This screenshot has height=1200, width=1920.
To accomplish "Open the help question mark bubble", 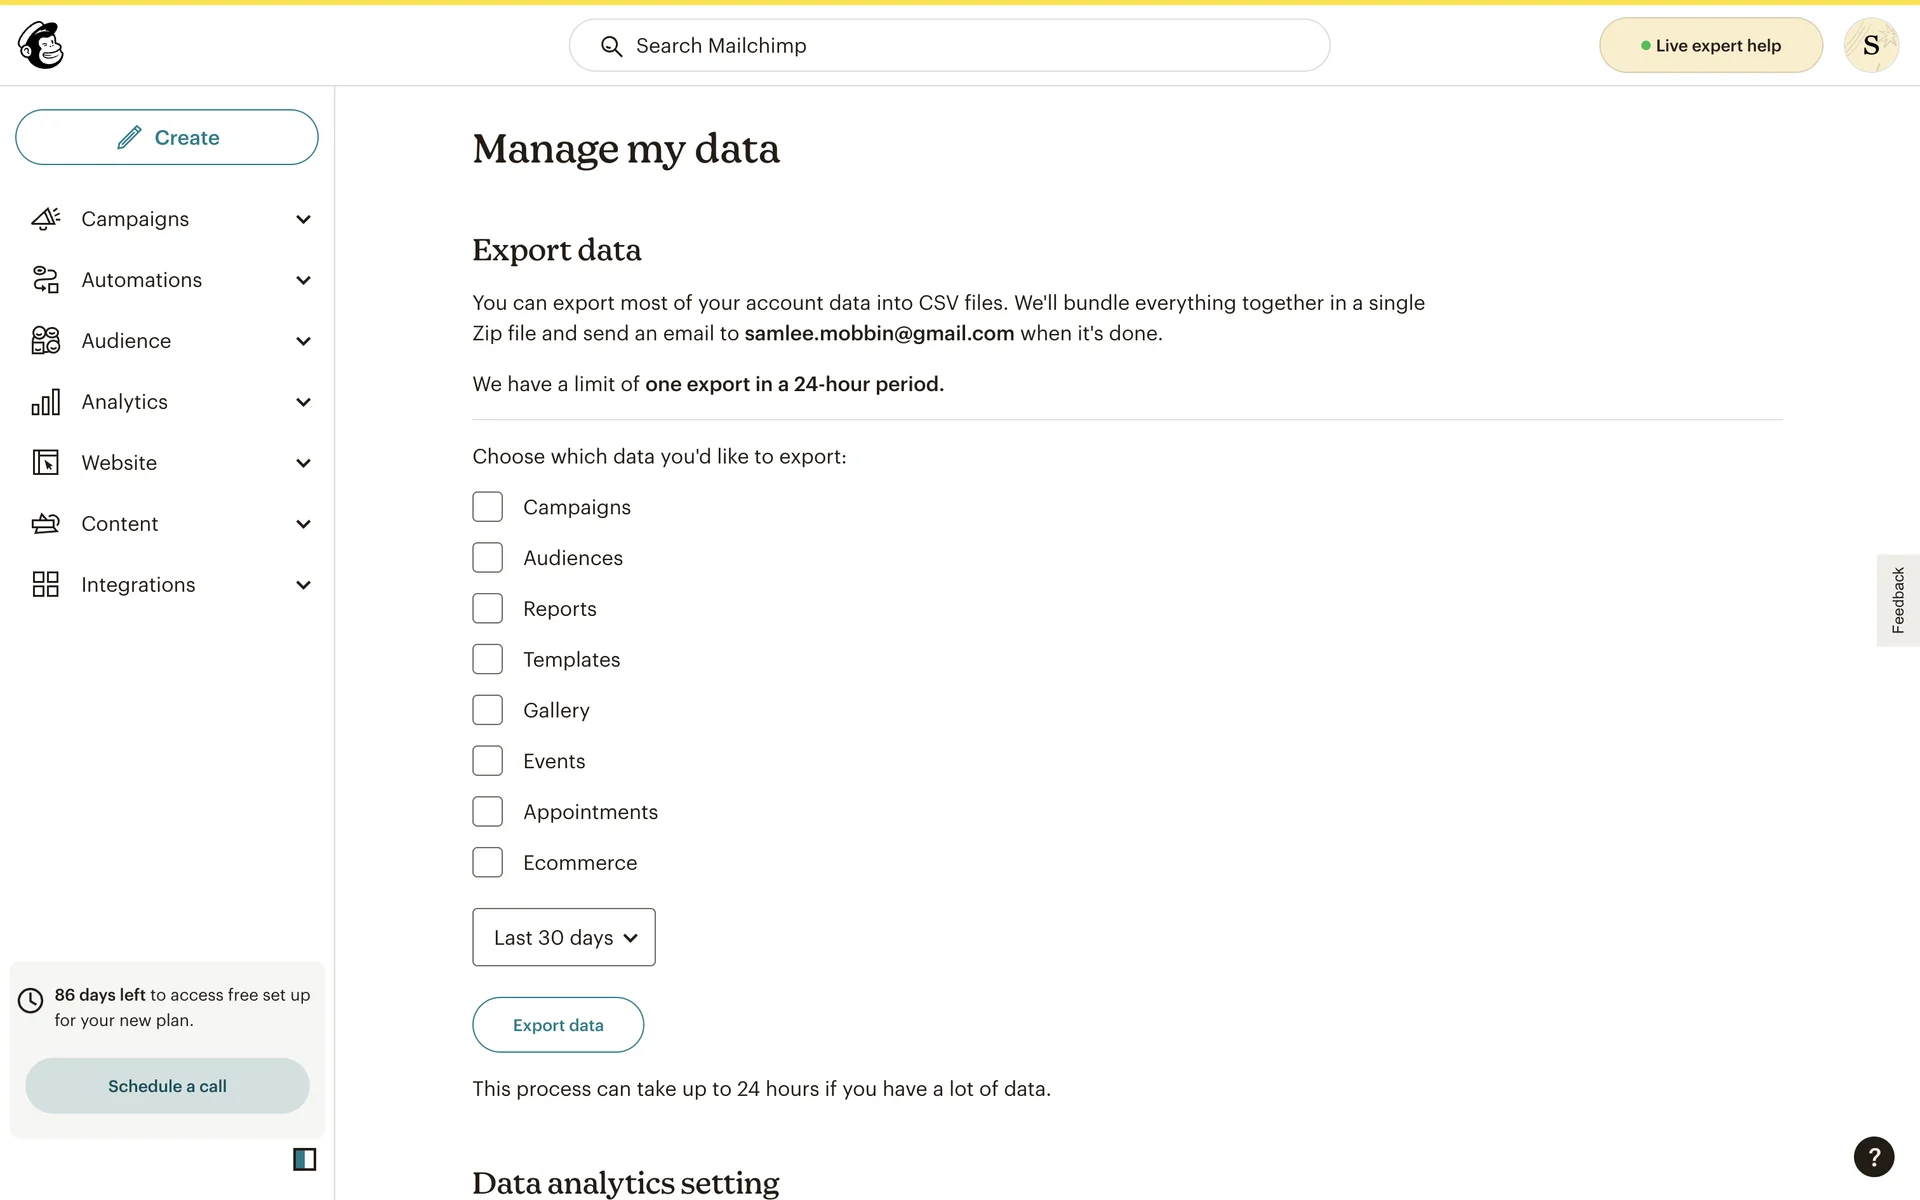I will [1873, 1157].
